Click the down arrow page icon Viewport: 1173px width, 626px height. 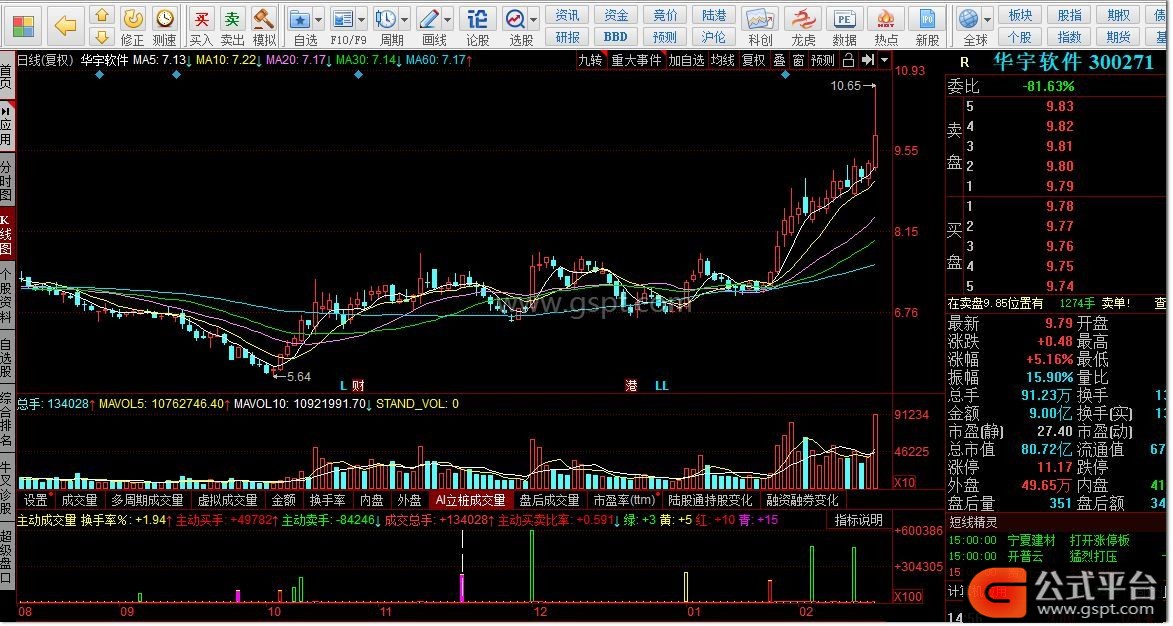pos(102,37)
